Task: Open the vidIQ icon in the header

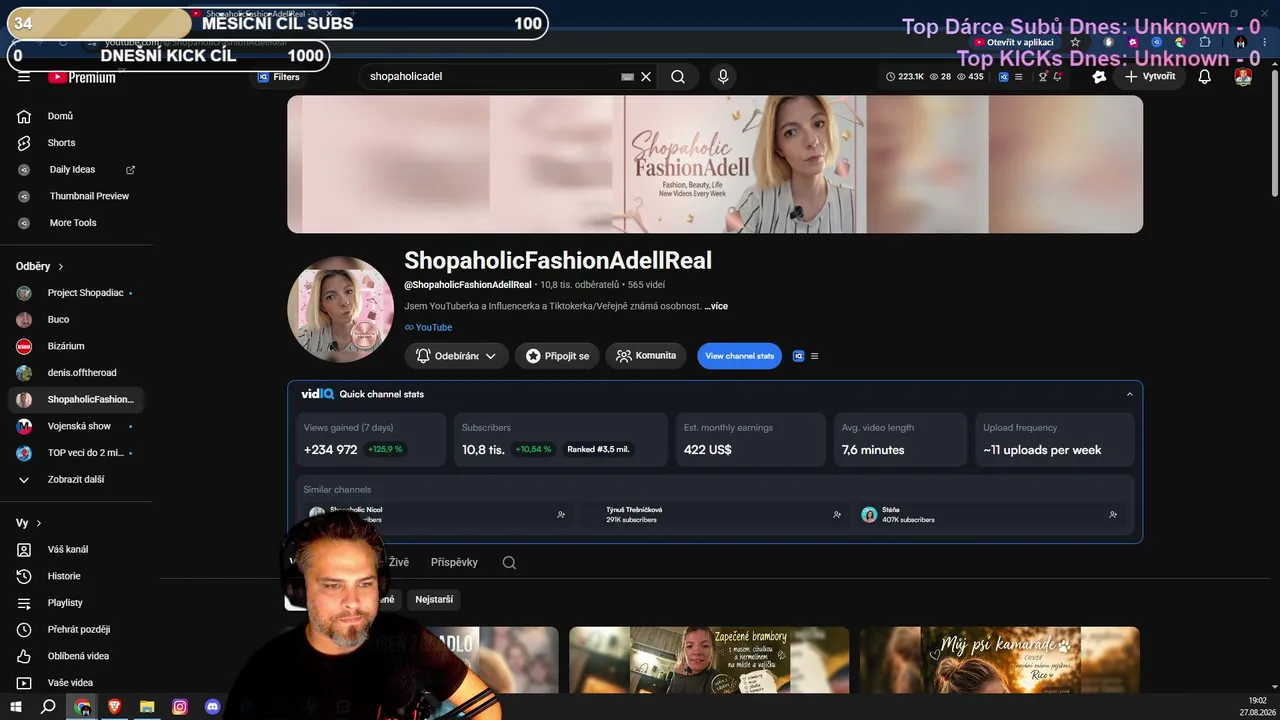Action: pyautogui.click(x=1003, y=77)
